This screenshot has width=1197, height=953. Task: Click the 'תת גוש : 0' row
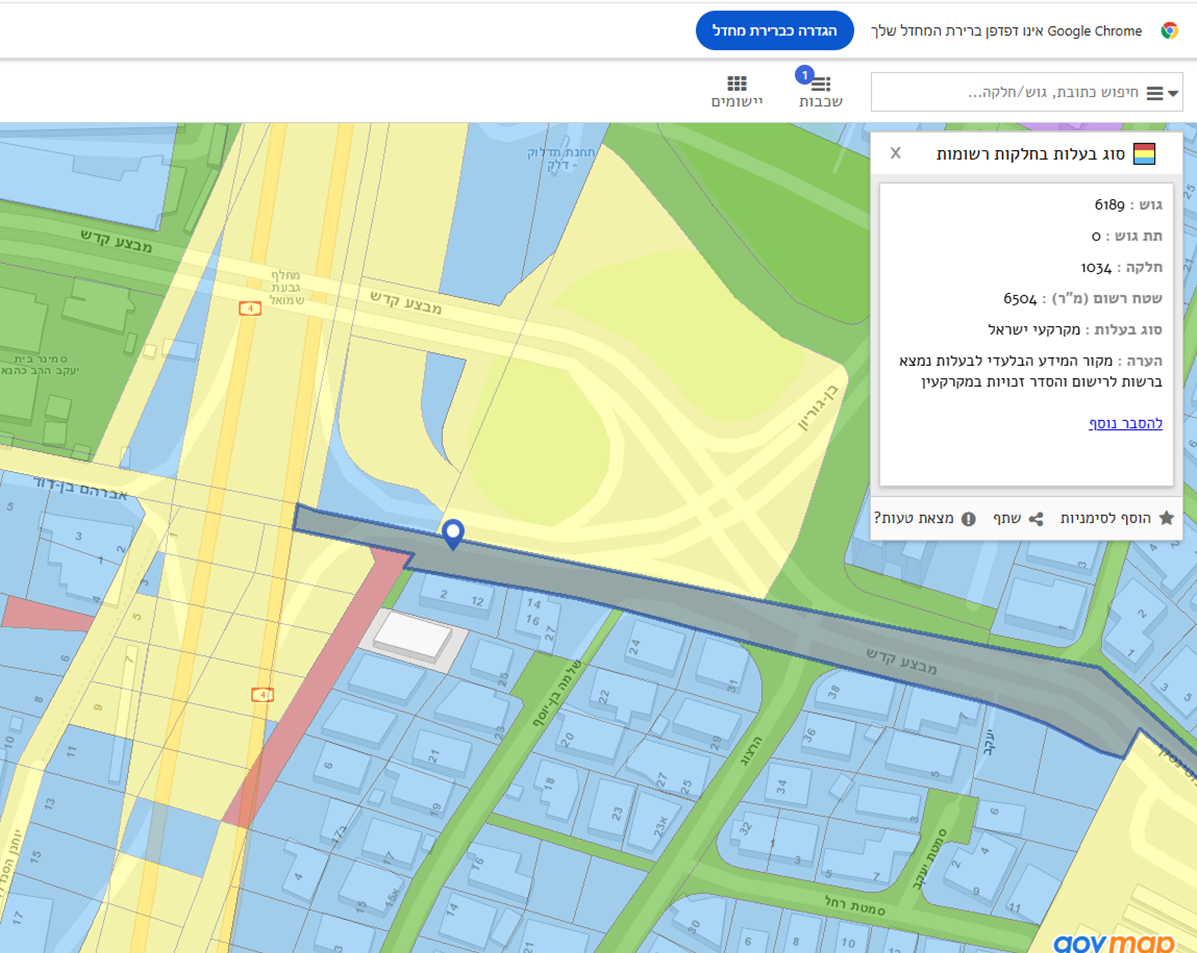1127,236
